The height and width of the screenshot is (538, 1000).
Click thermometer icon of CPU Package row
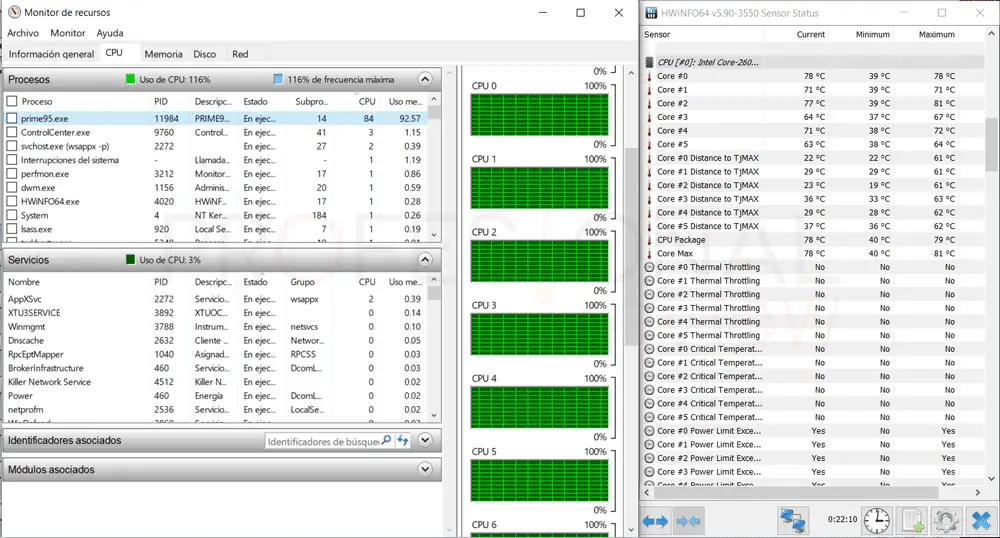pyautogui.click(x=649, y=240)
